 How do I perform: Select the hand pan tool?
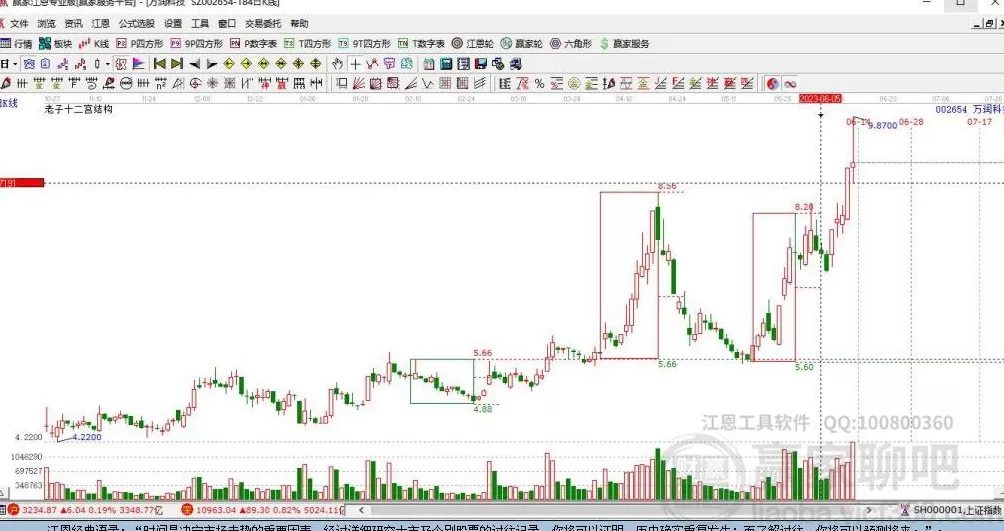pyautogui.click(x=338, y=64)
